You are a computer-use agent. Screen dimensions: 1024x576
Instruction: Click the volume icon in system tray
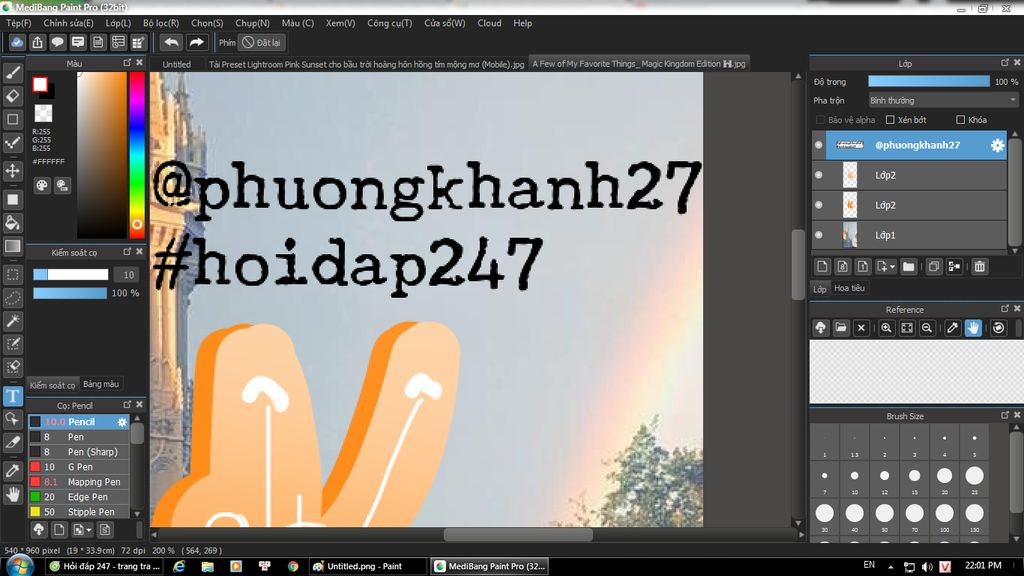927,567
